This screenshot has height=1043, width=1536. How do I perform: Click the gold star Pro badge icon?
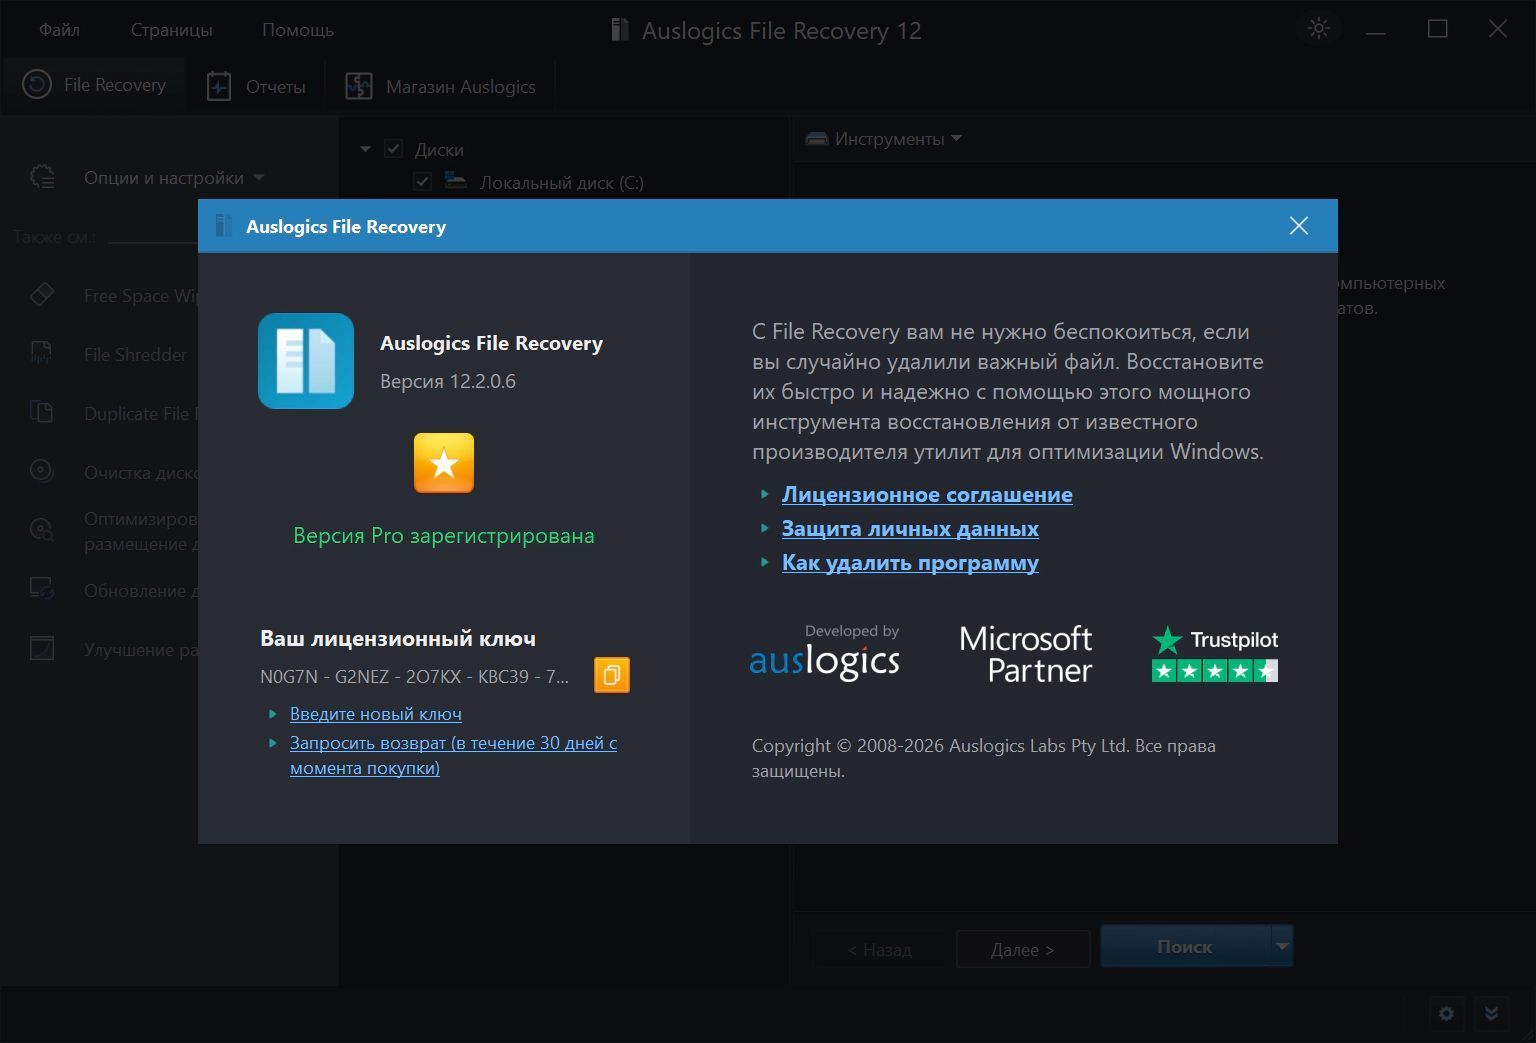click(444, 463)
